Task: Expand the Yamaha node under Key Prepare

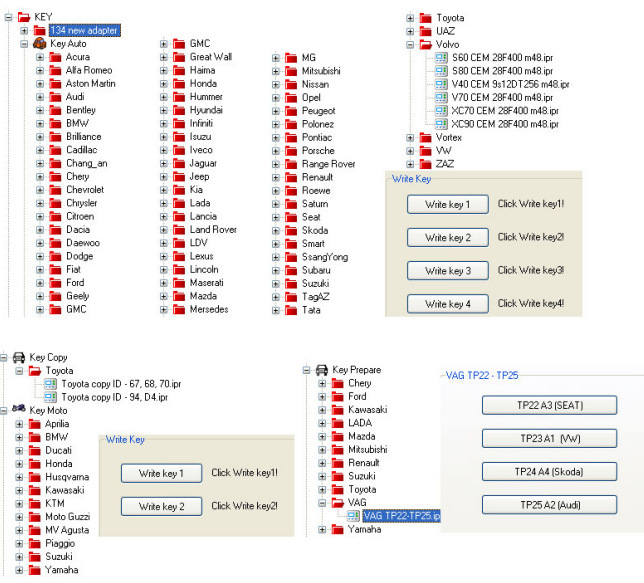Action: pos(322,529)
